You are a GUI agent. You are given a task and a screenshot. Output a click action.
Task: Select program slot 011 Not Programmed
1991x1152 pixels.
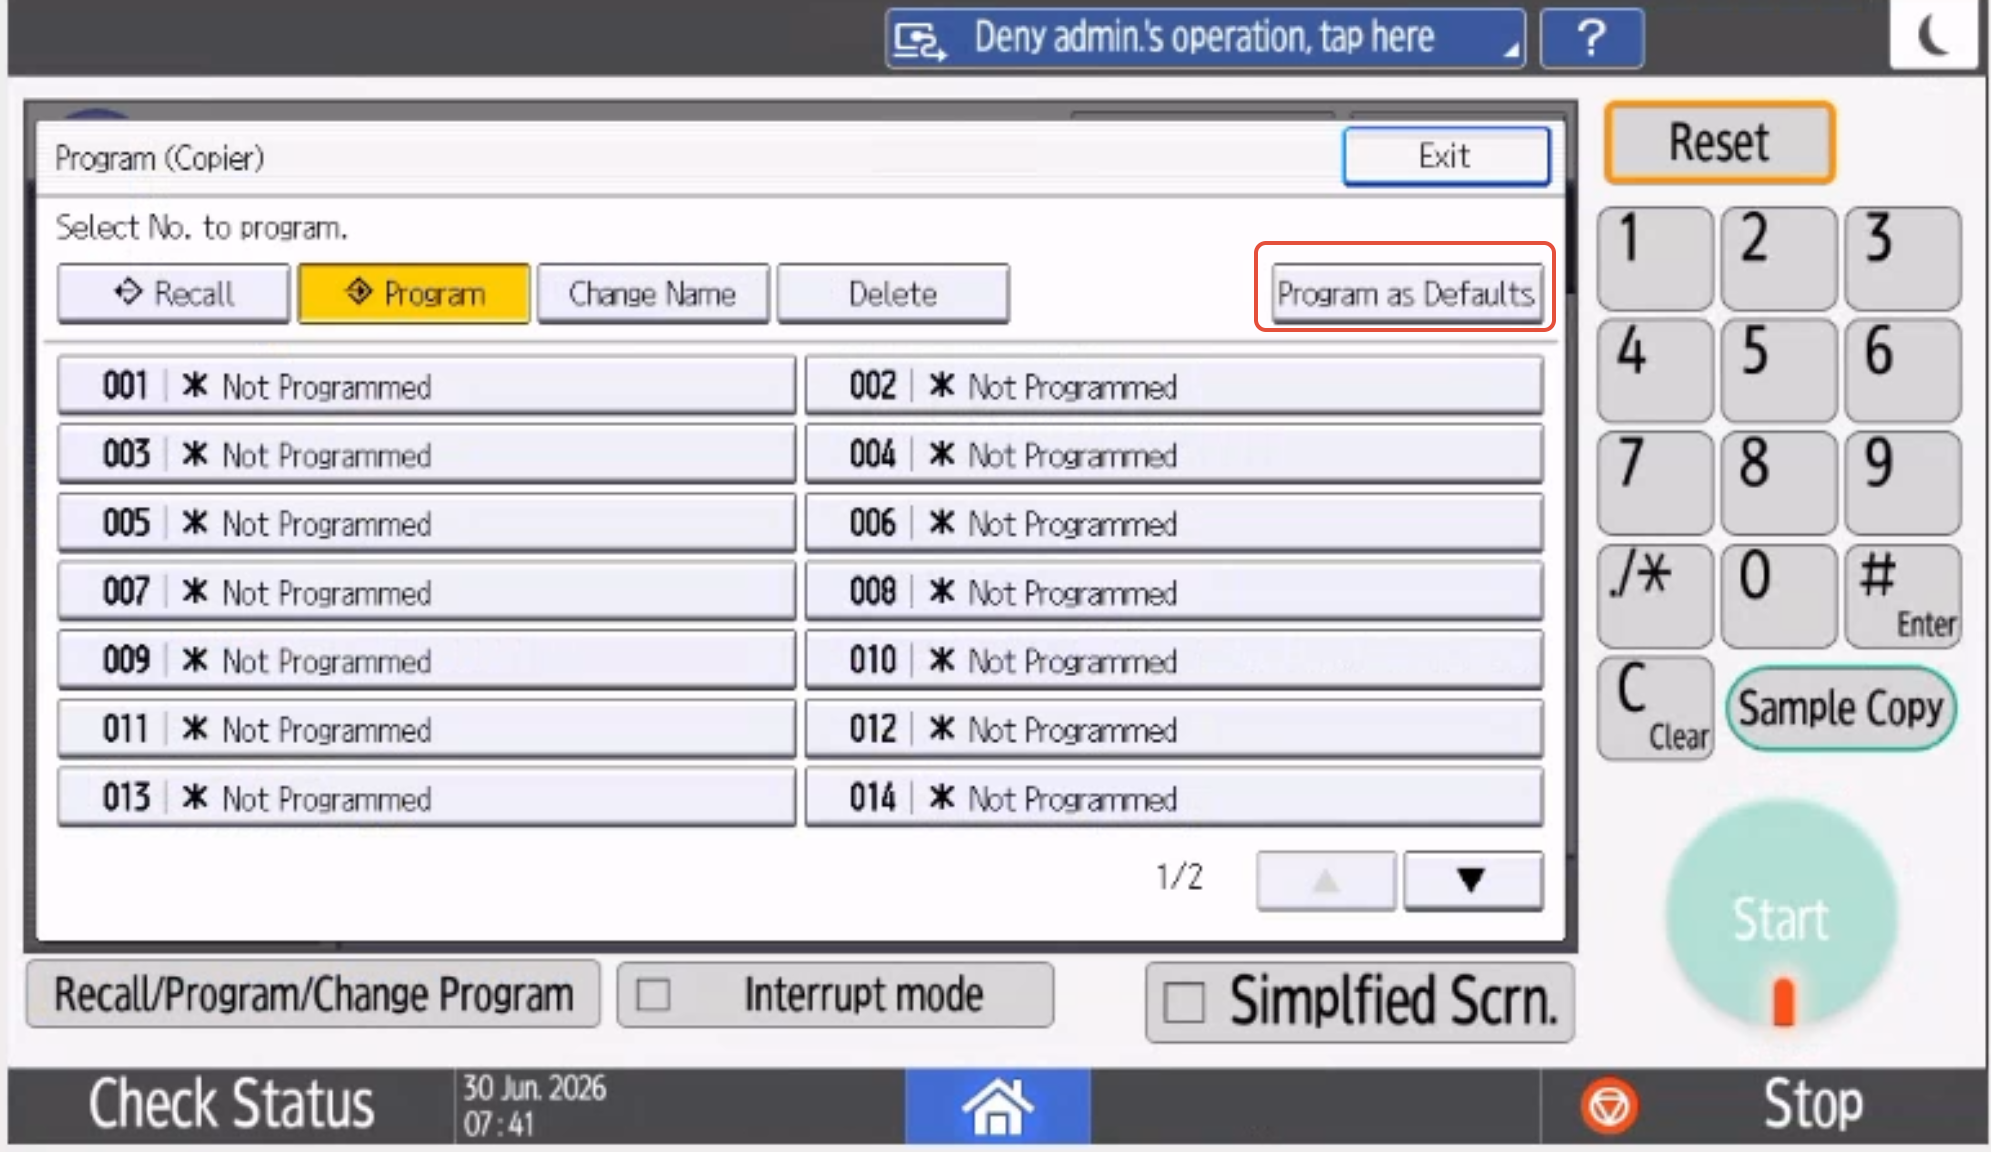coord(427,729)
